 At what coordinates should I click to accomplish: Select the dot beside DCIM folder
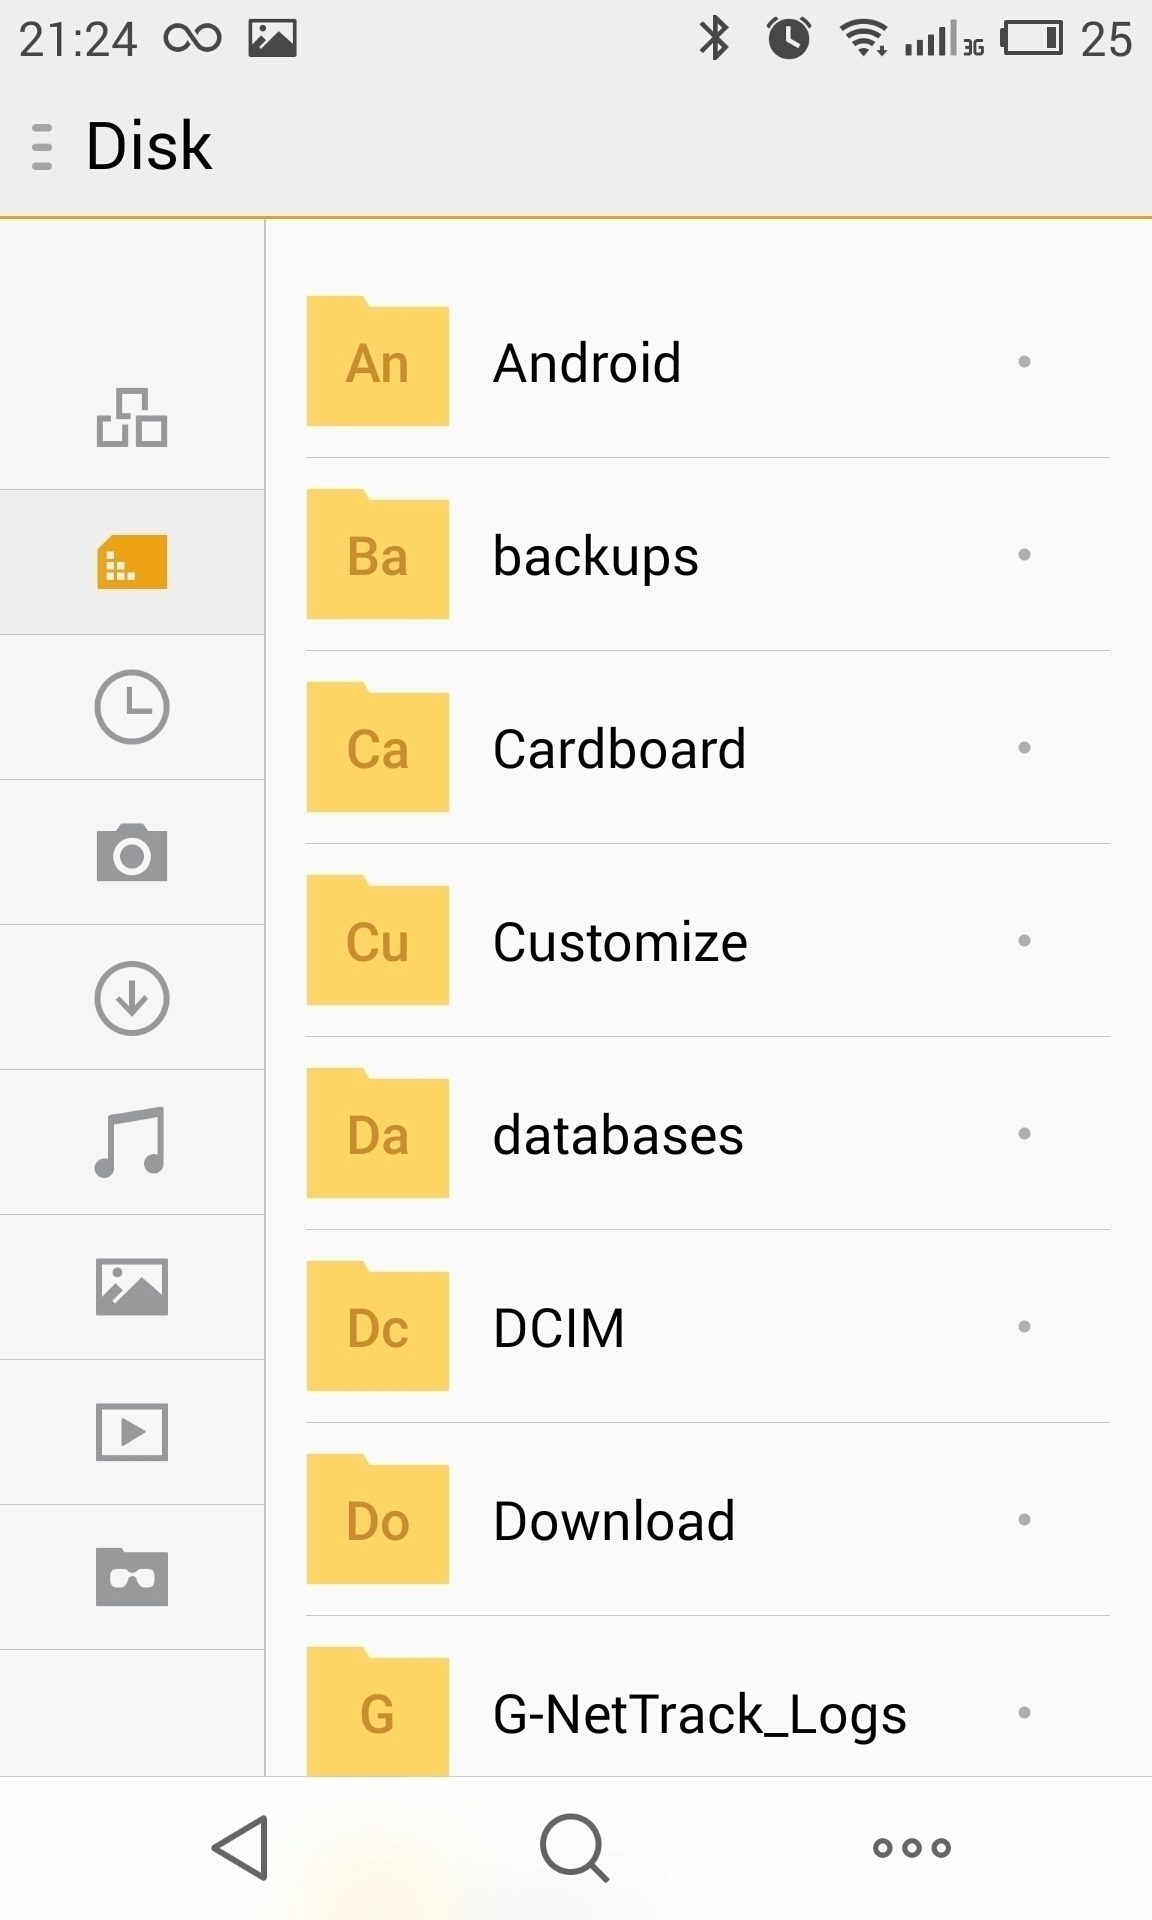tap(1024, 1327)
